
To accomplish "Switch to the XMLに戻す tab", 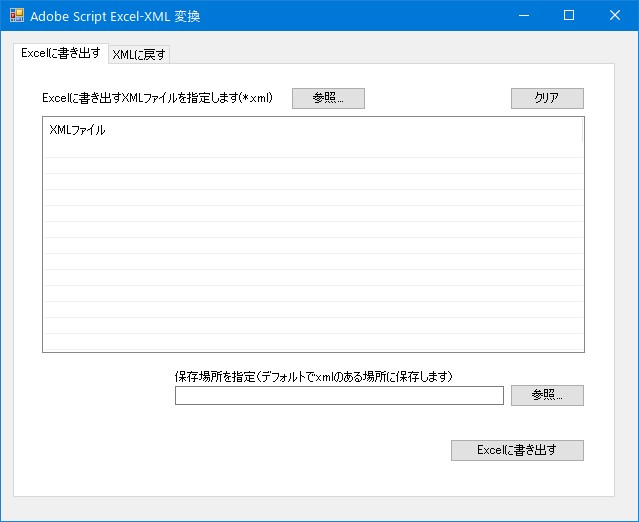I will 139,54.
